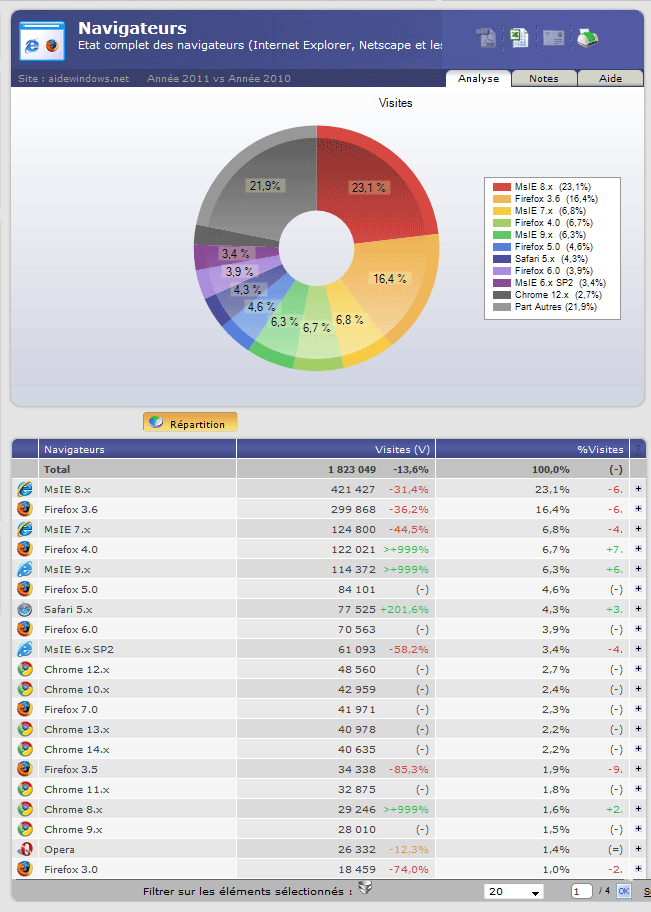
Task: Click the Firefox 5.0 blue legend swatch
Action: click(501, 247)
